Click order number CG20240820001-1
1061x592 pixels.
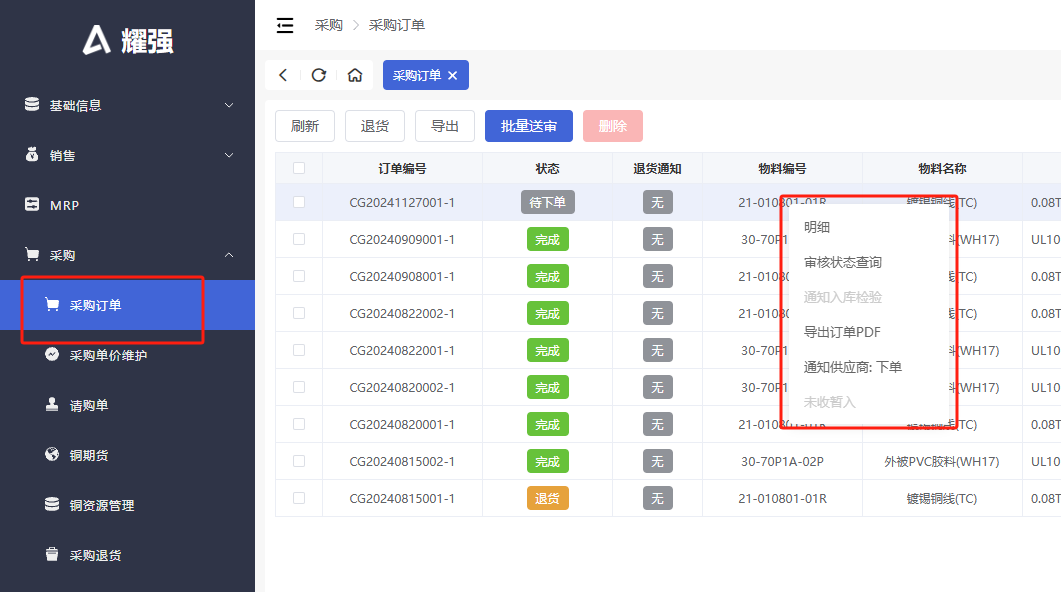(x=402, y=424)
